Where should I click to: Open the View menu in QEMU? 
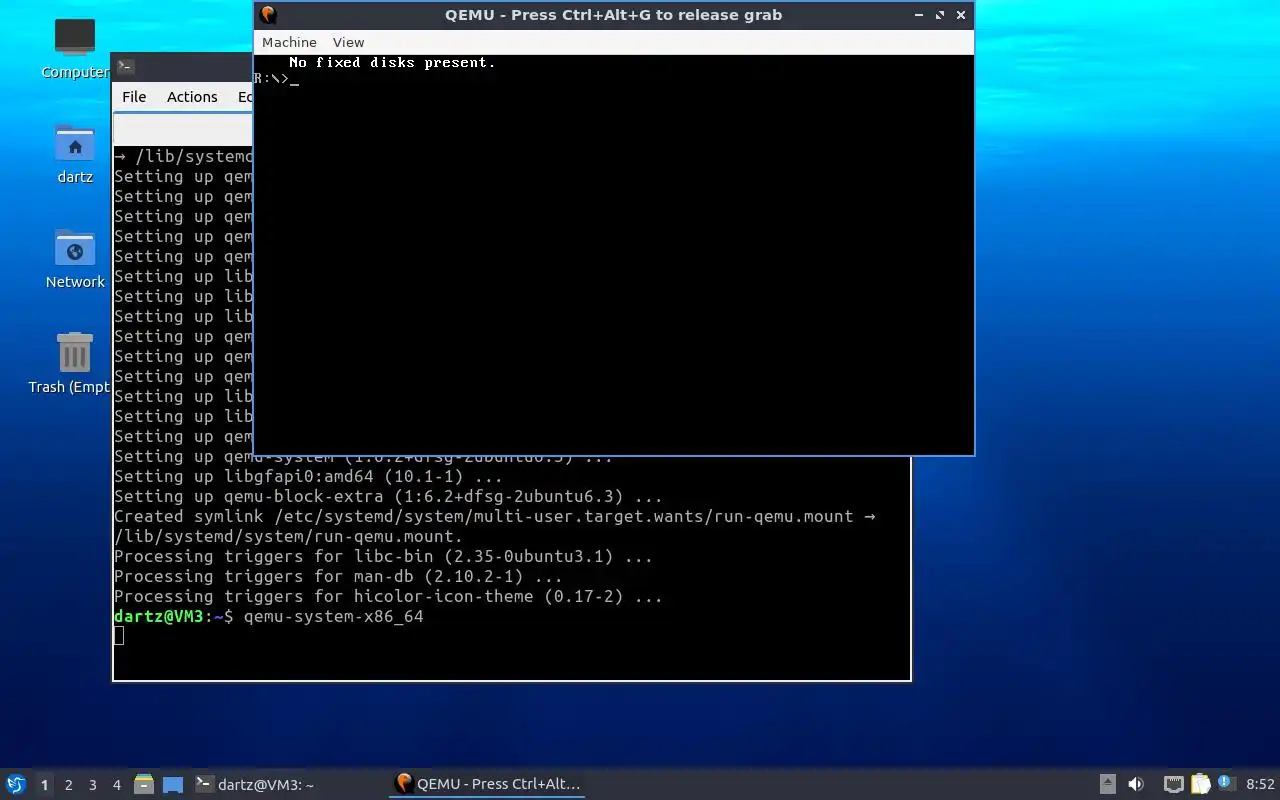pos(348,42)
